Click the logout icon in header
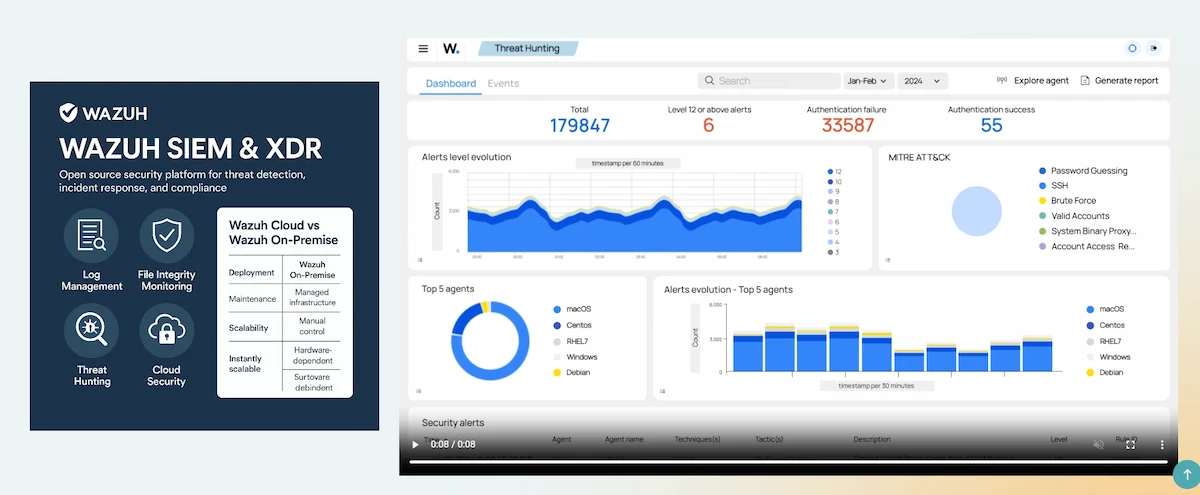1200x495 pixels. pyautogui.click(x=1154, y=48)
